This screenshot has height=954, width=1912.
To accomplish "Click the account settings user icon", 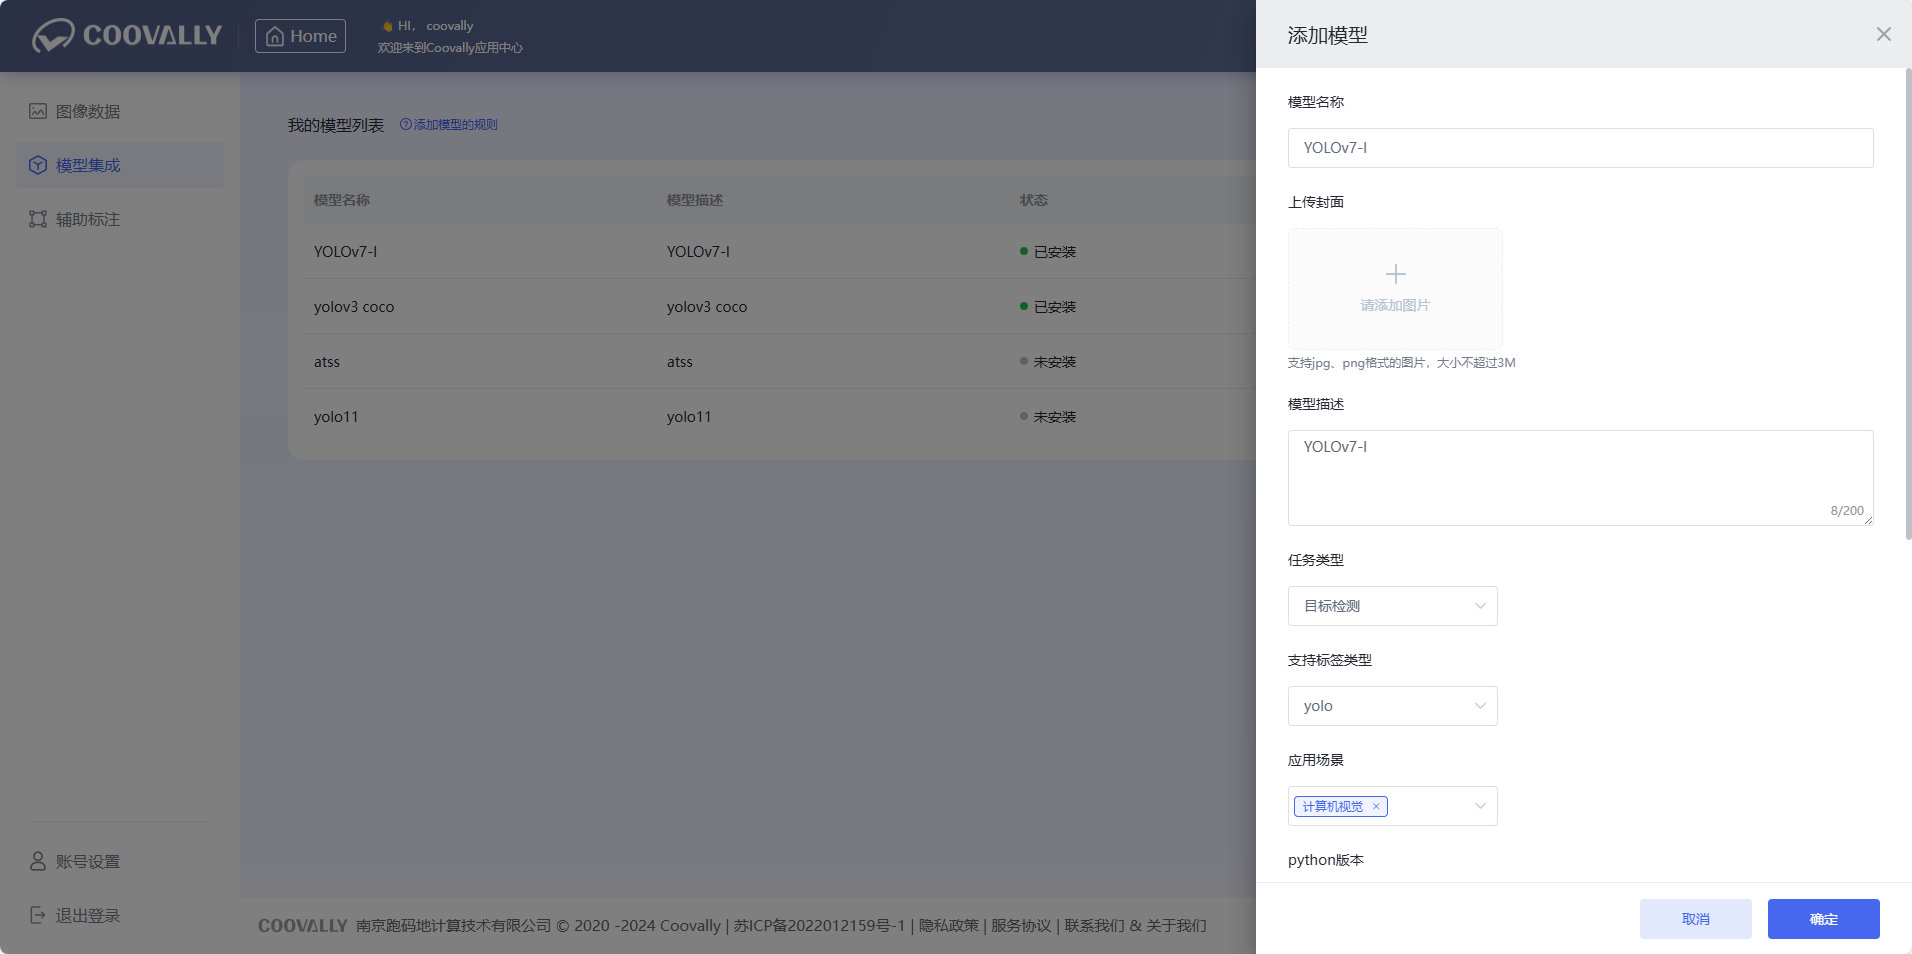I will [x=38, y=861].
